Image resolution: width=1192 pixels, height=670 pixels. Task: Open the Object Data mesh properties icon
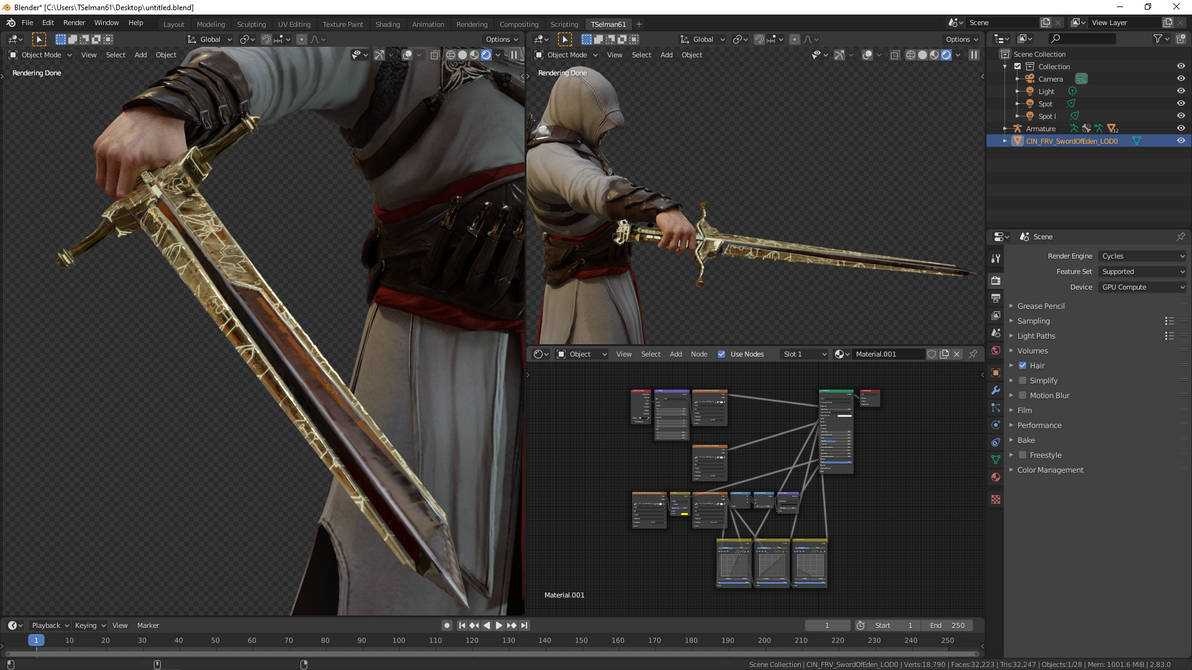click(996, 459)
